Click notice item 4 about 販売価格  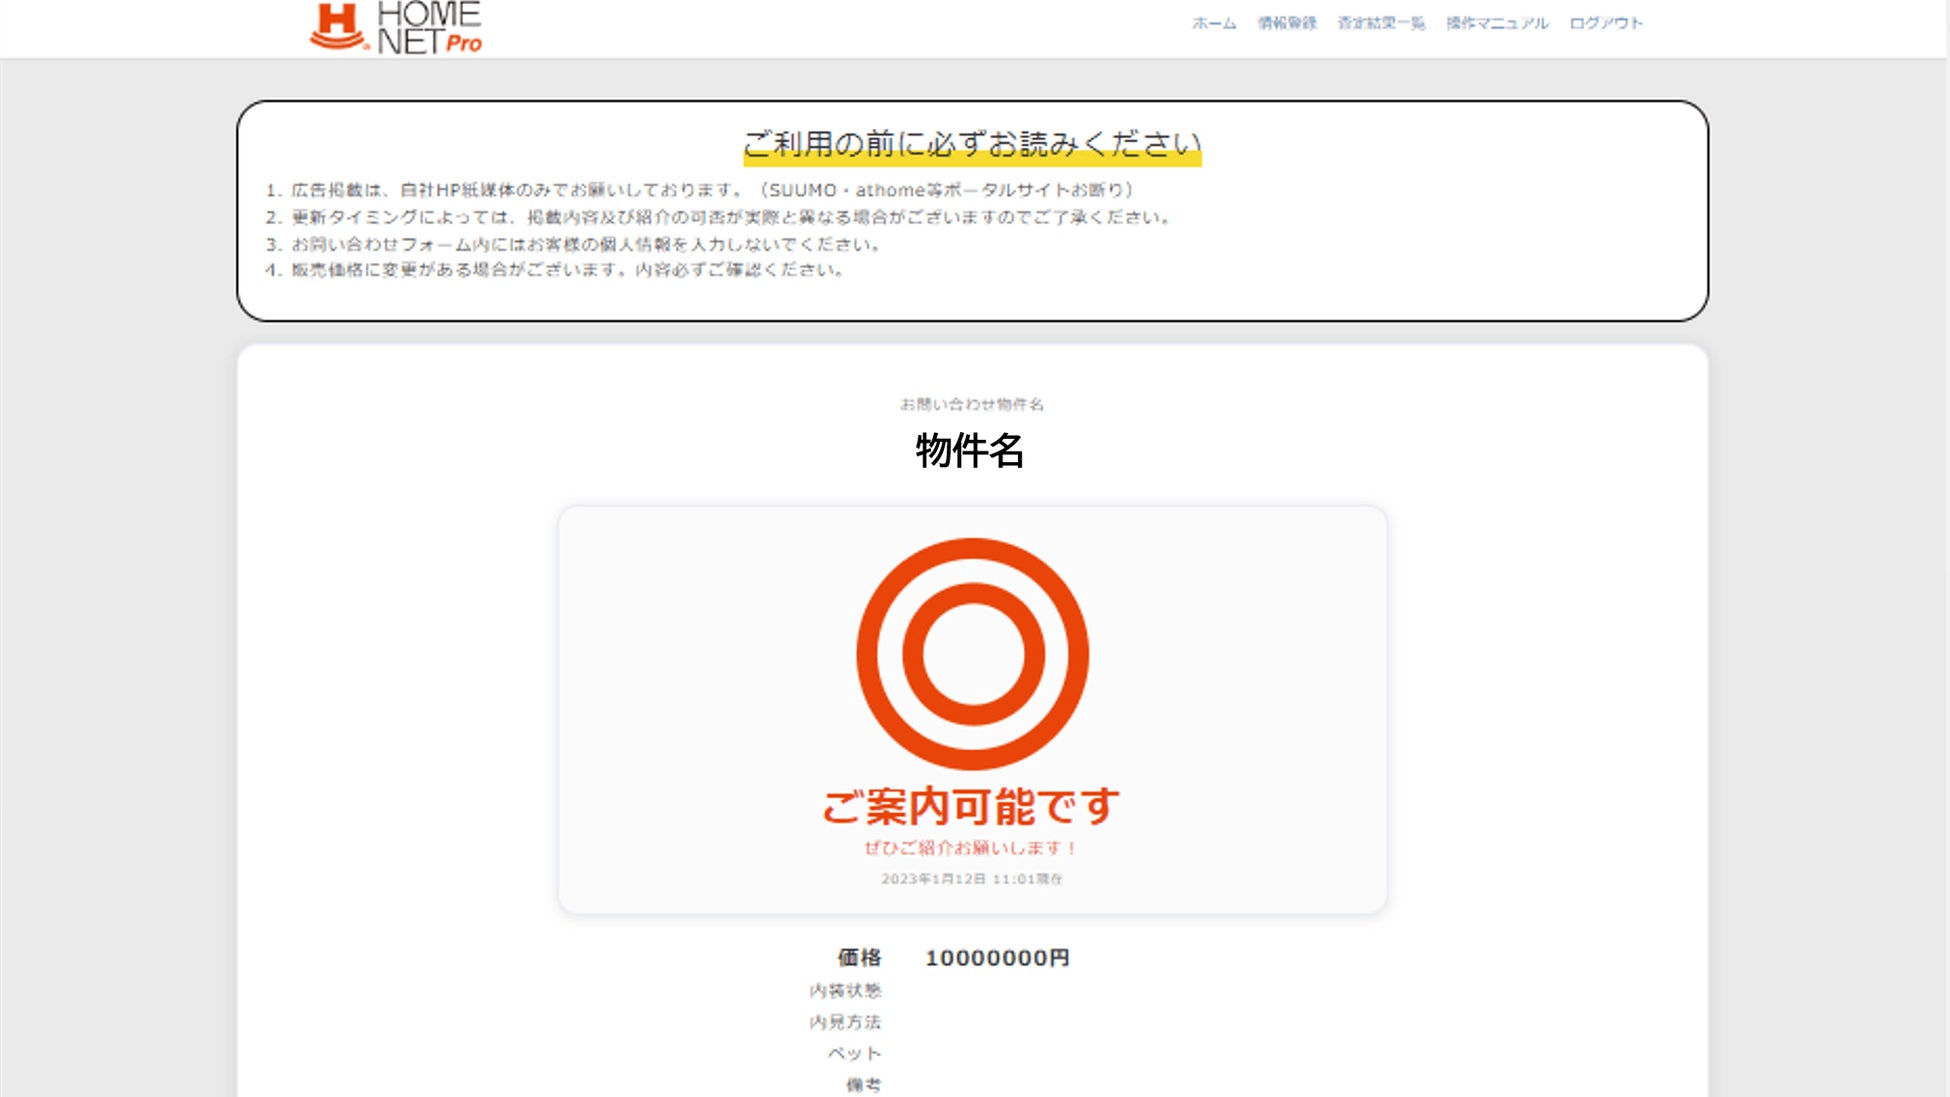point(556,270)
